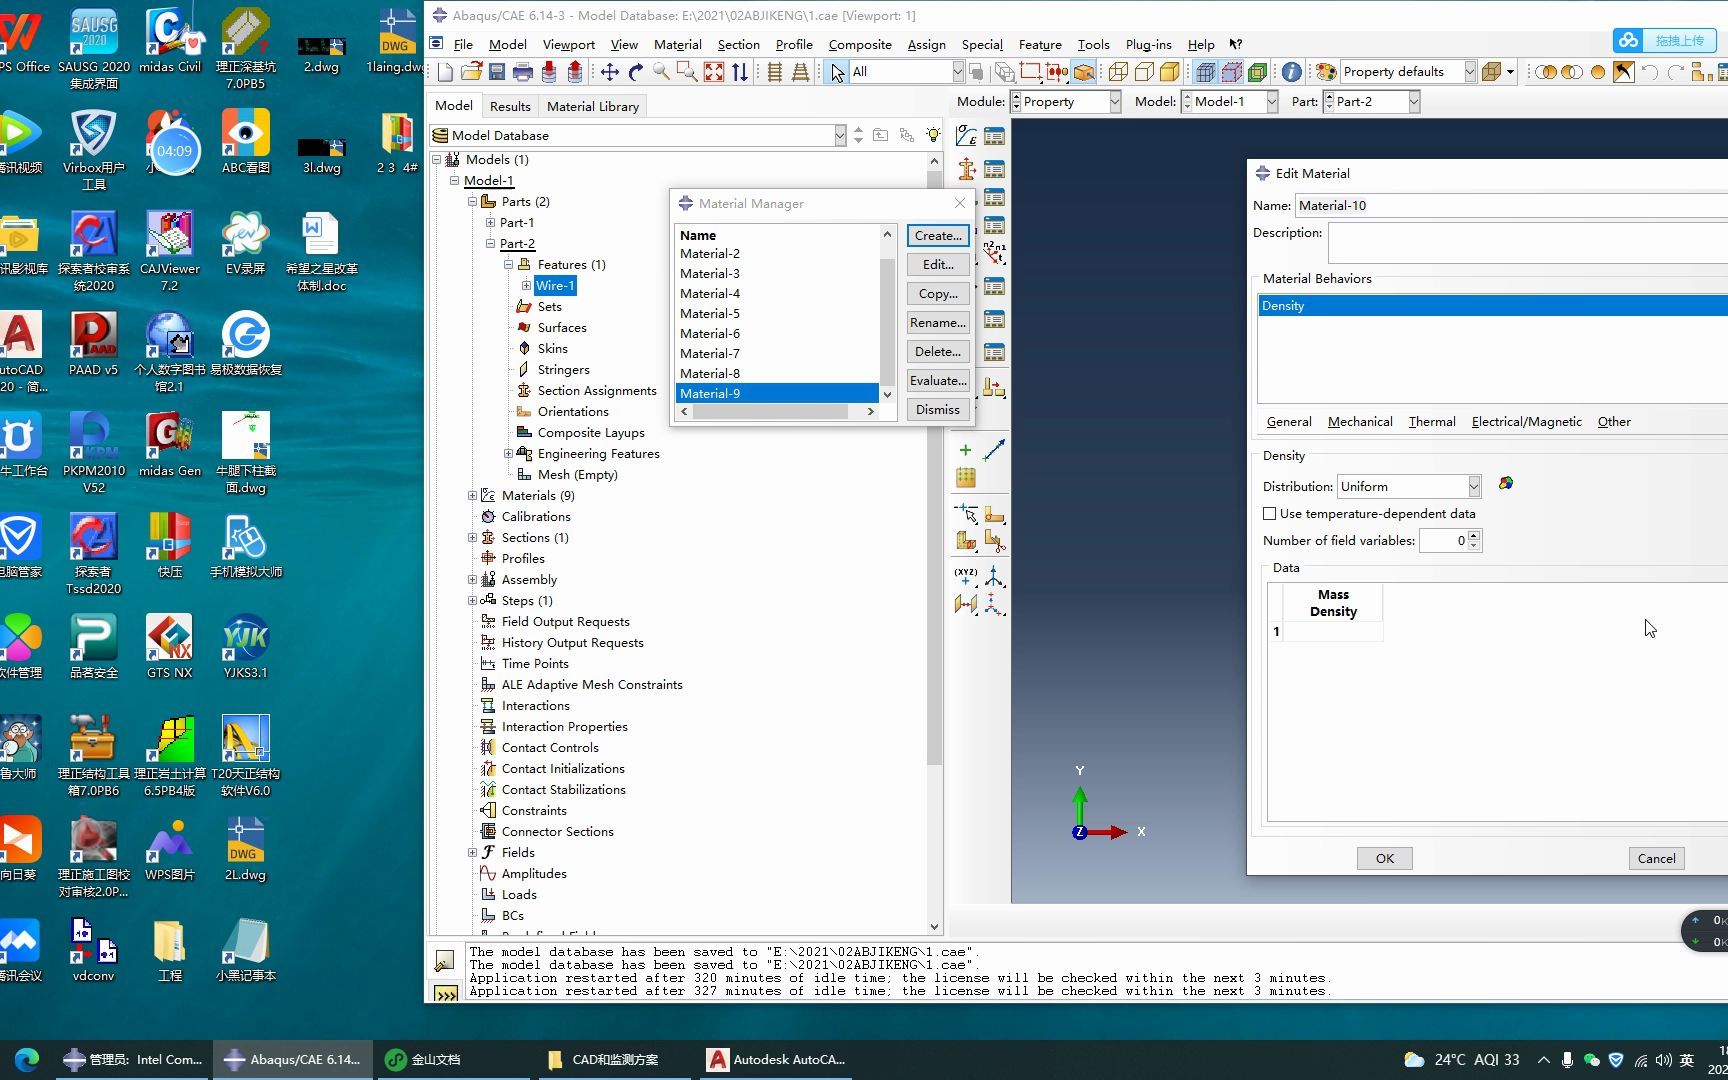
Task: Click the Create Wire line icon
Action: 994,450
